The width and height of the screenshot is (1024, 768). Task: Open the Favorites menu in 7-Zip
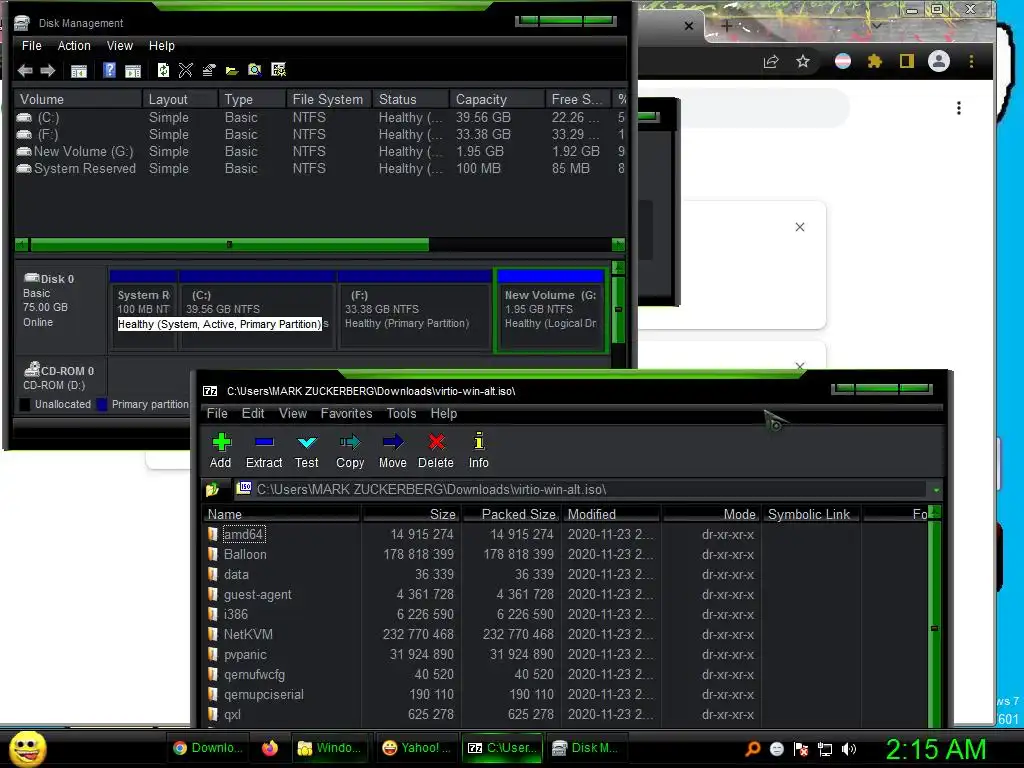click(x=346, y=413)
